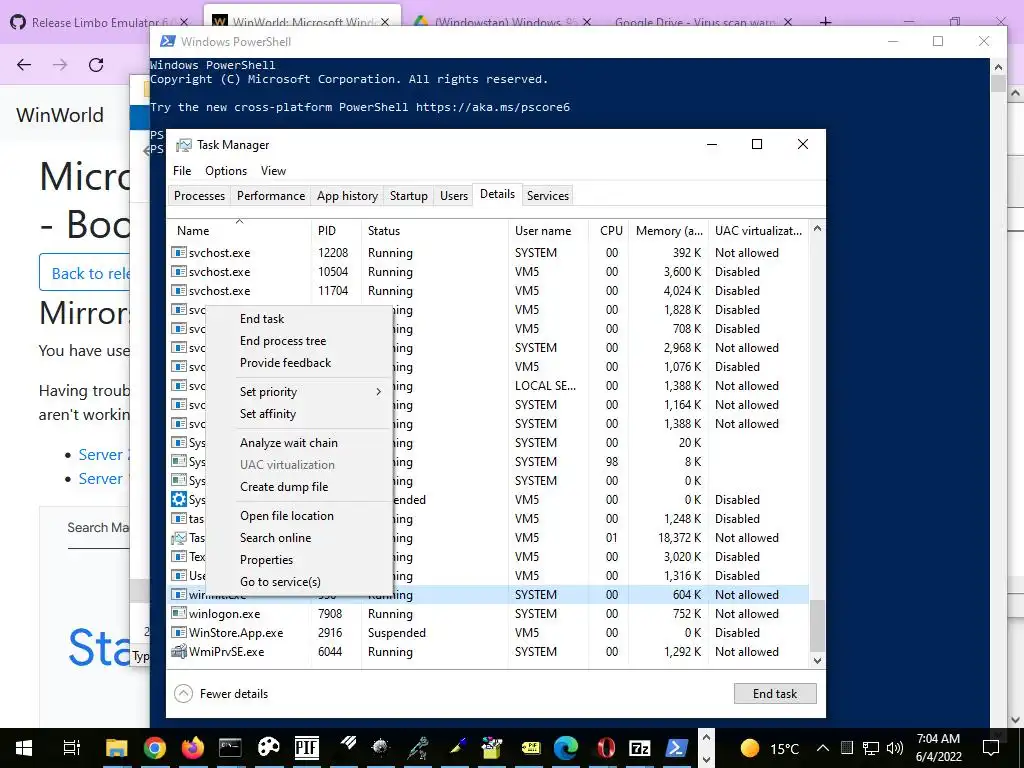Choose Create dump file
The image size is (1024, 768).
pos(284,487)
